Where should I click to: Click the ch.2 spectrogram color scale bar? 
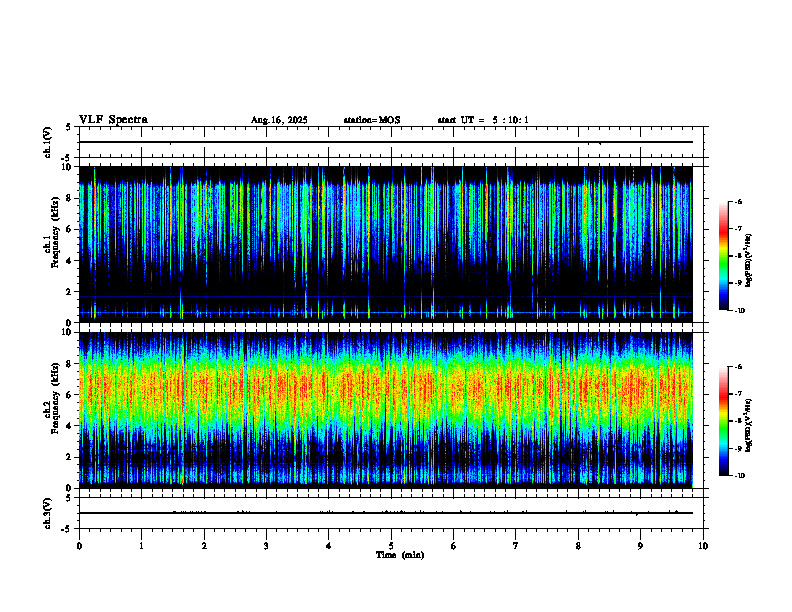coord(723,421)
